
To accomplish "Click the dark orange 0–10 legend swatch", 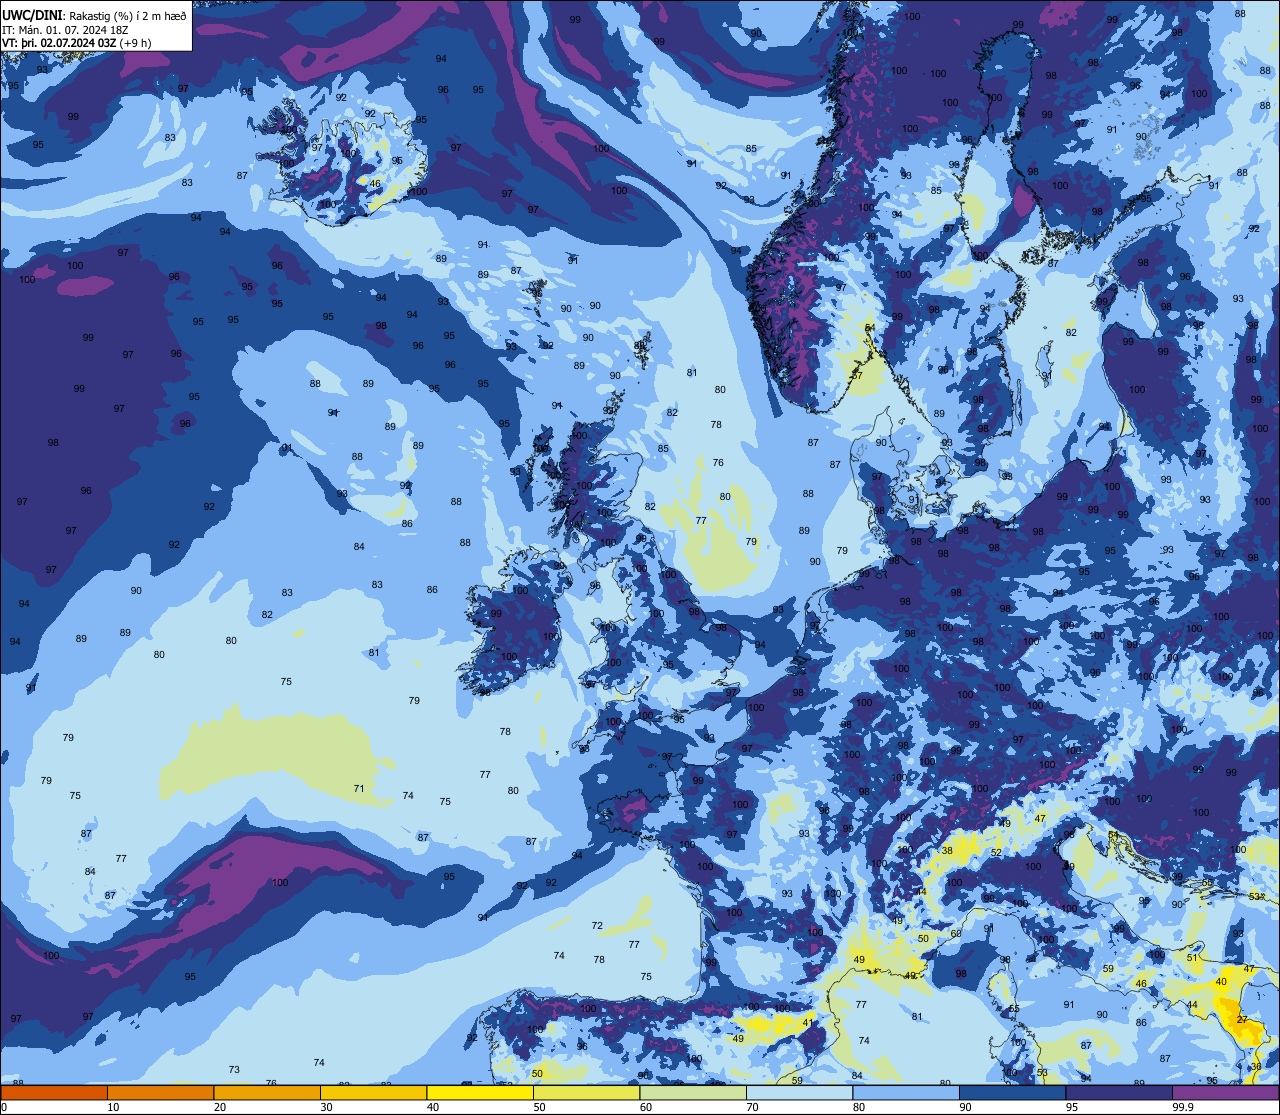I will [x=55, y=1093].
